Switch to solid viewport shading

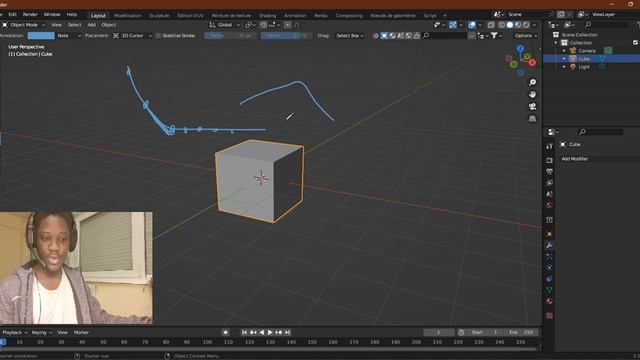click(510, 25)
